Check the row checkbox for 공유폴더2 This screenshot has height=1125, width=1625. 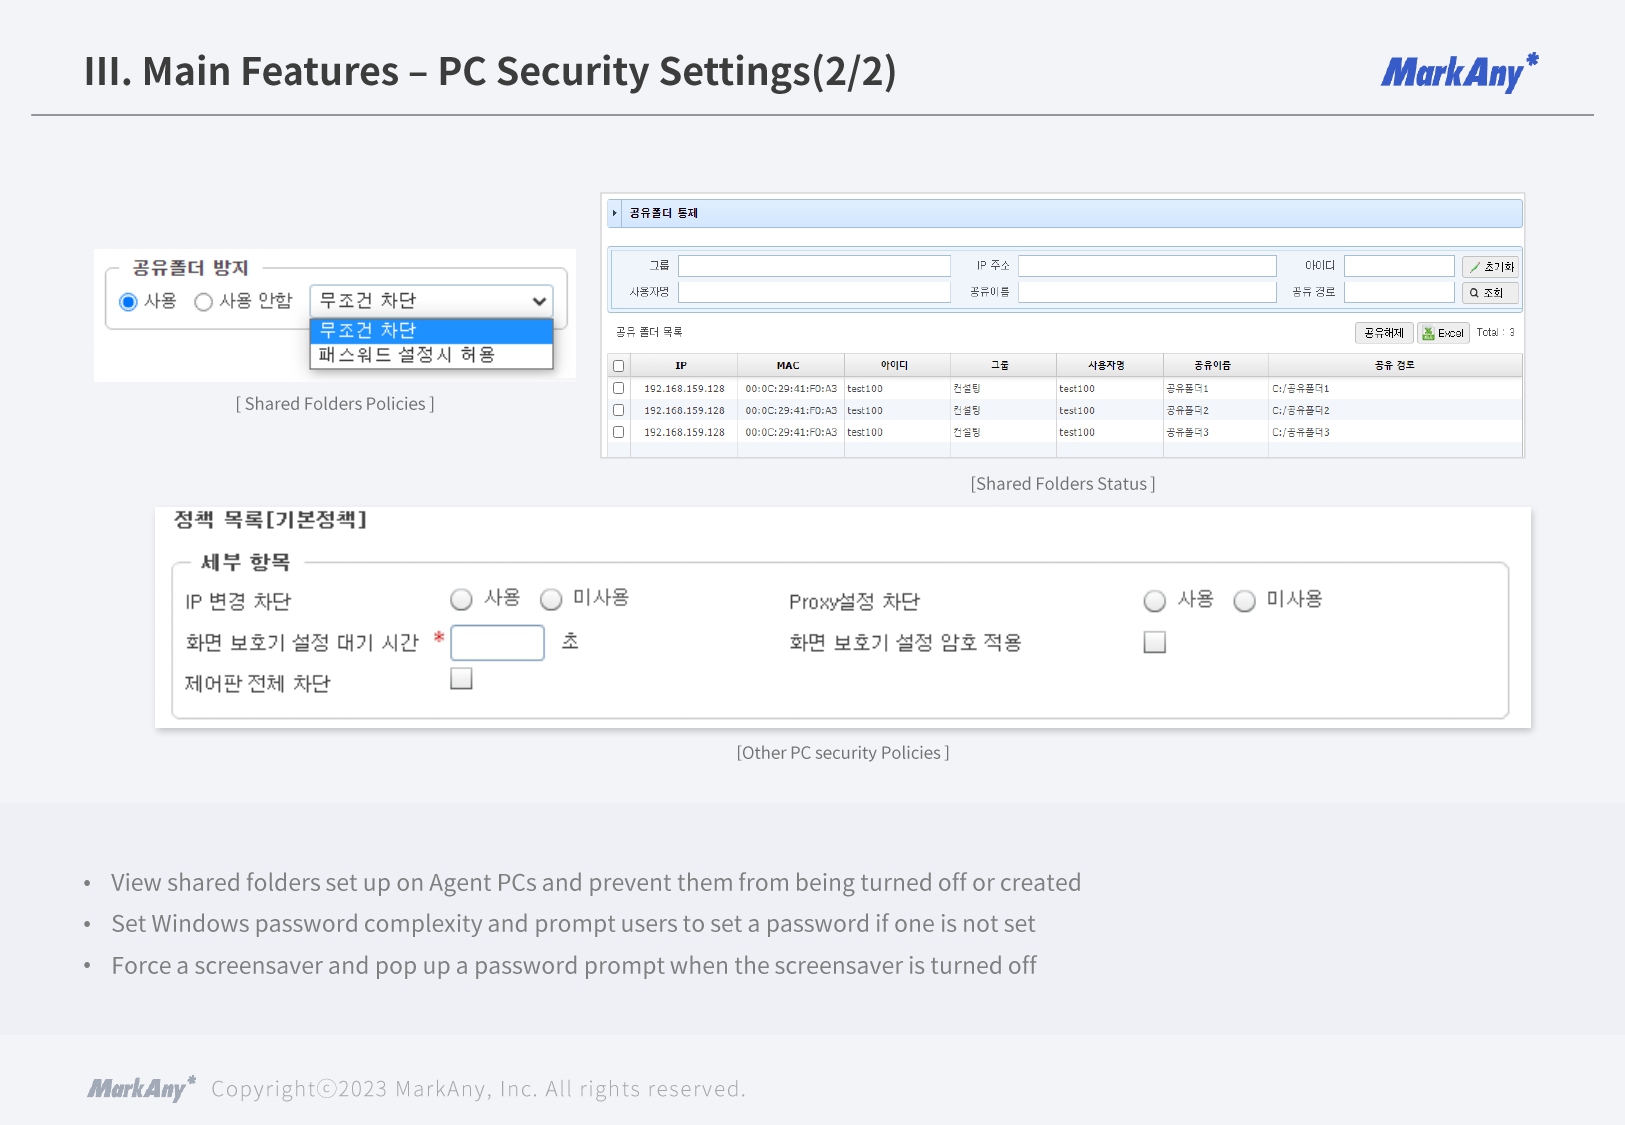[x=618, y=410]
